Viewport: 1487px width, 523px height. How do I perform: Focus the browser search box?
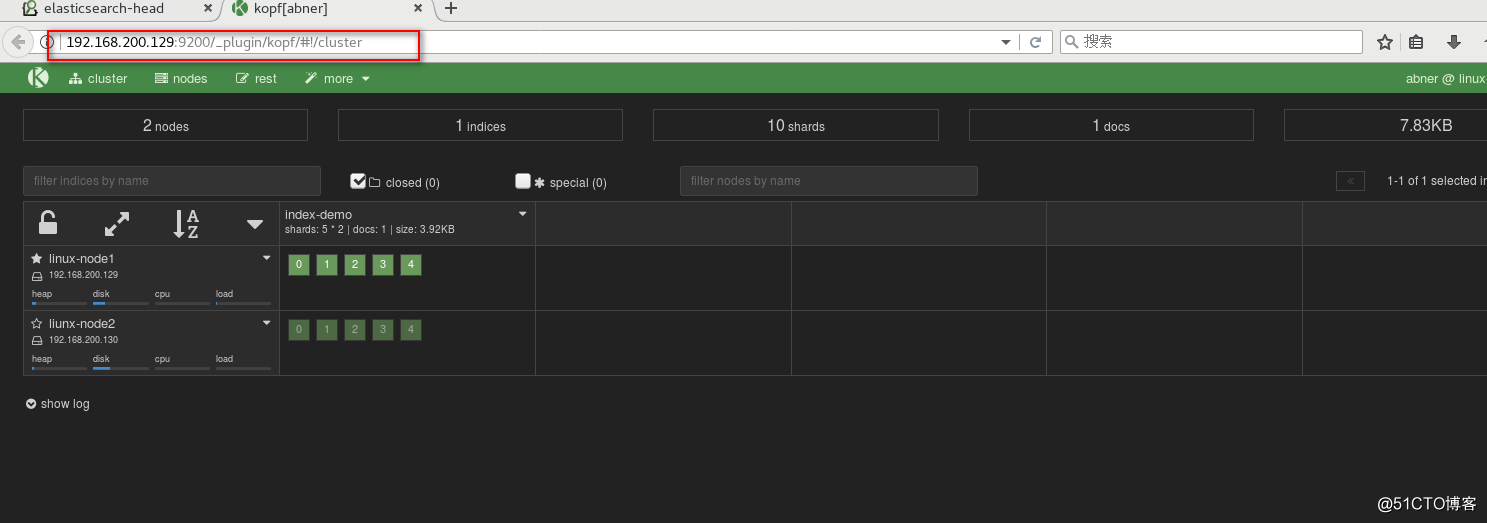pos(1211,42)
